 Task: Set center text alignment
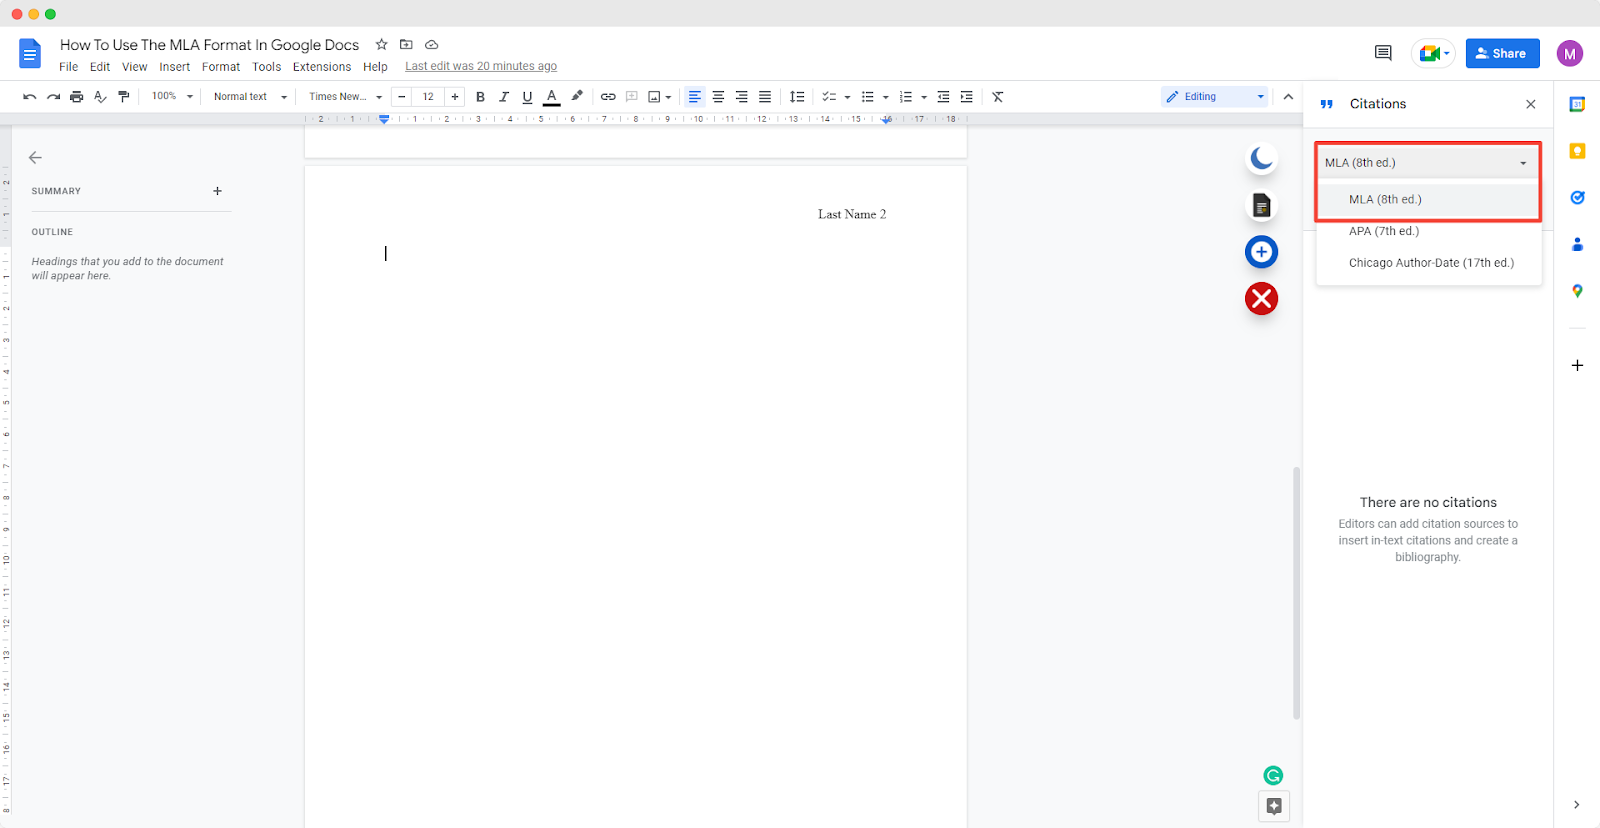718,97
